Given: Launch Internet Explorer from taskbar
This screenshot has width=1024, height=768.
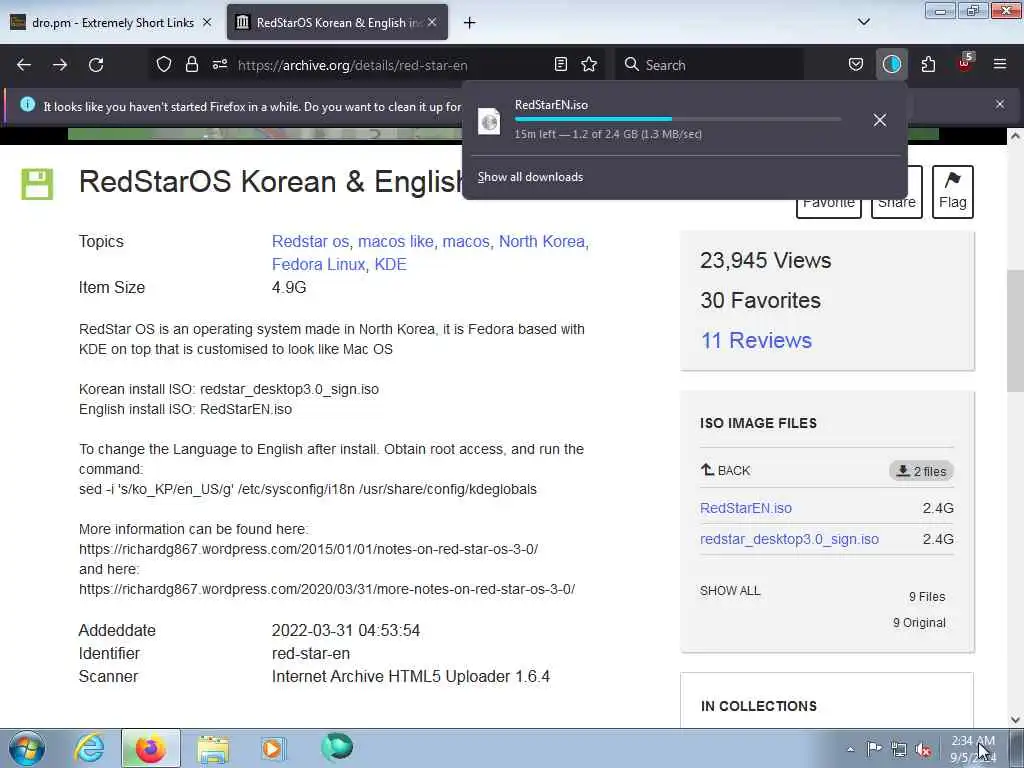Looking at the screenshot, I should pyautogui.click(x=89, y=749).
